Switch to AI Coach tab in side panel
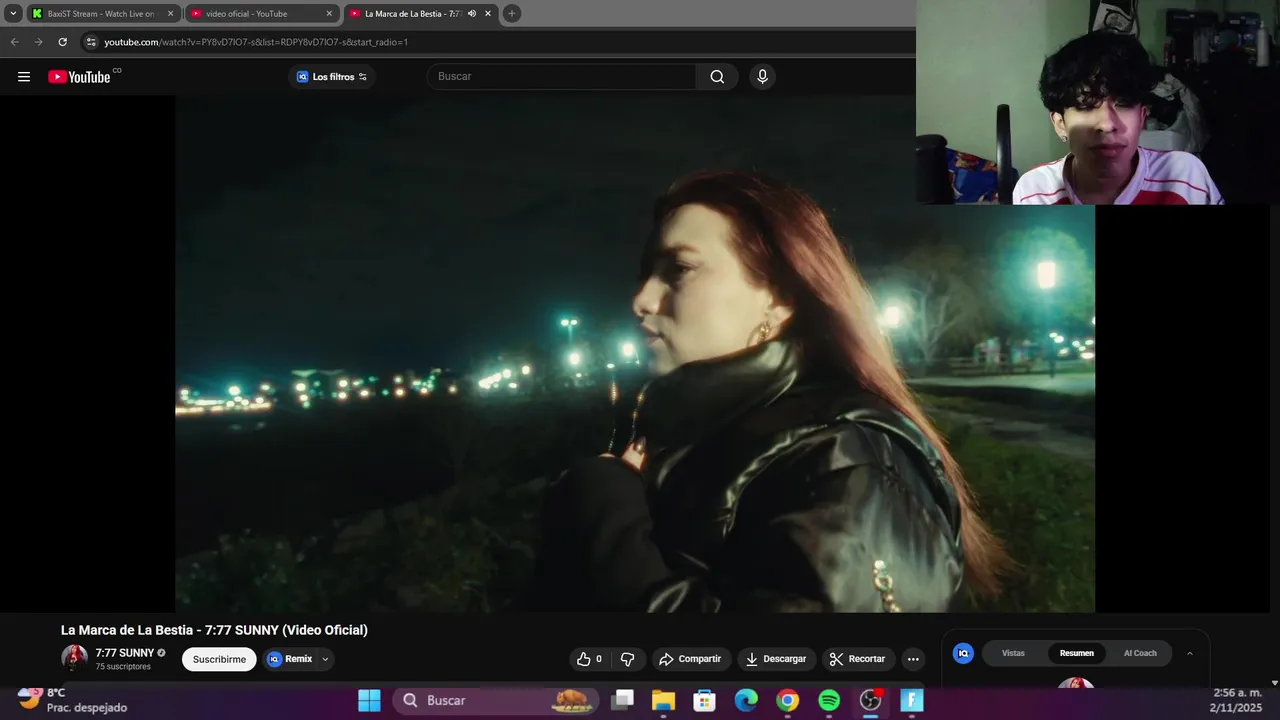Image resolution: width=1280 pixels, height=720 pixels. (1140, 653)
